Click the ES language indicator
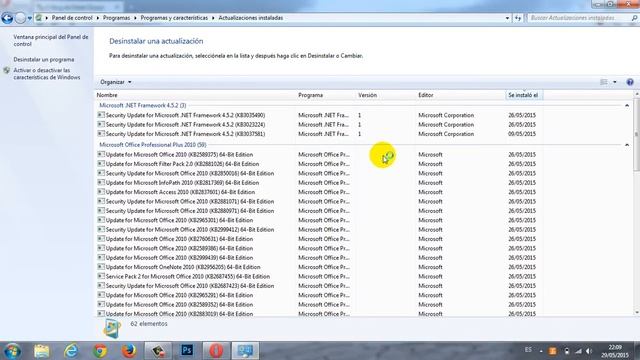Viewport: 640px width, 360px height. pos(529,350)
